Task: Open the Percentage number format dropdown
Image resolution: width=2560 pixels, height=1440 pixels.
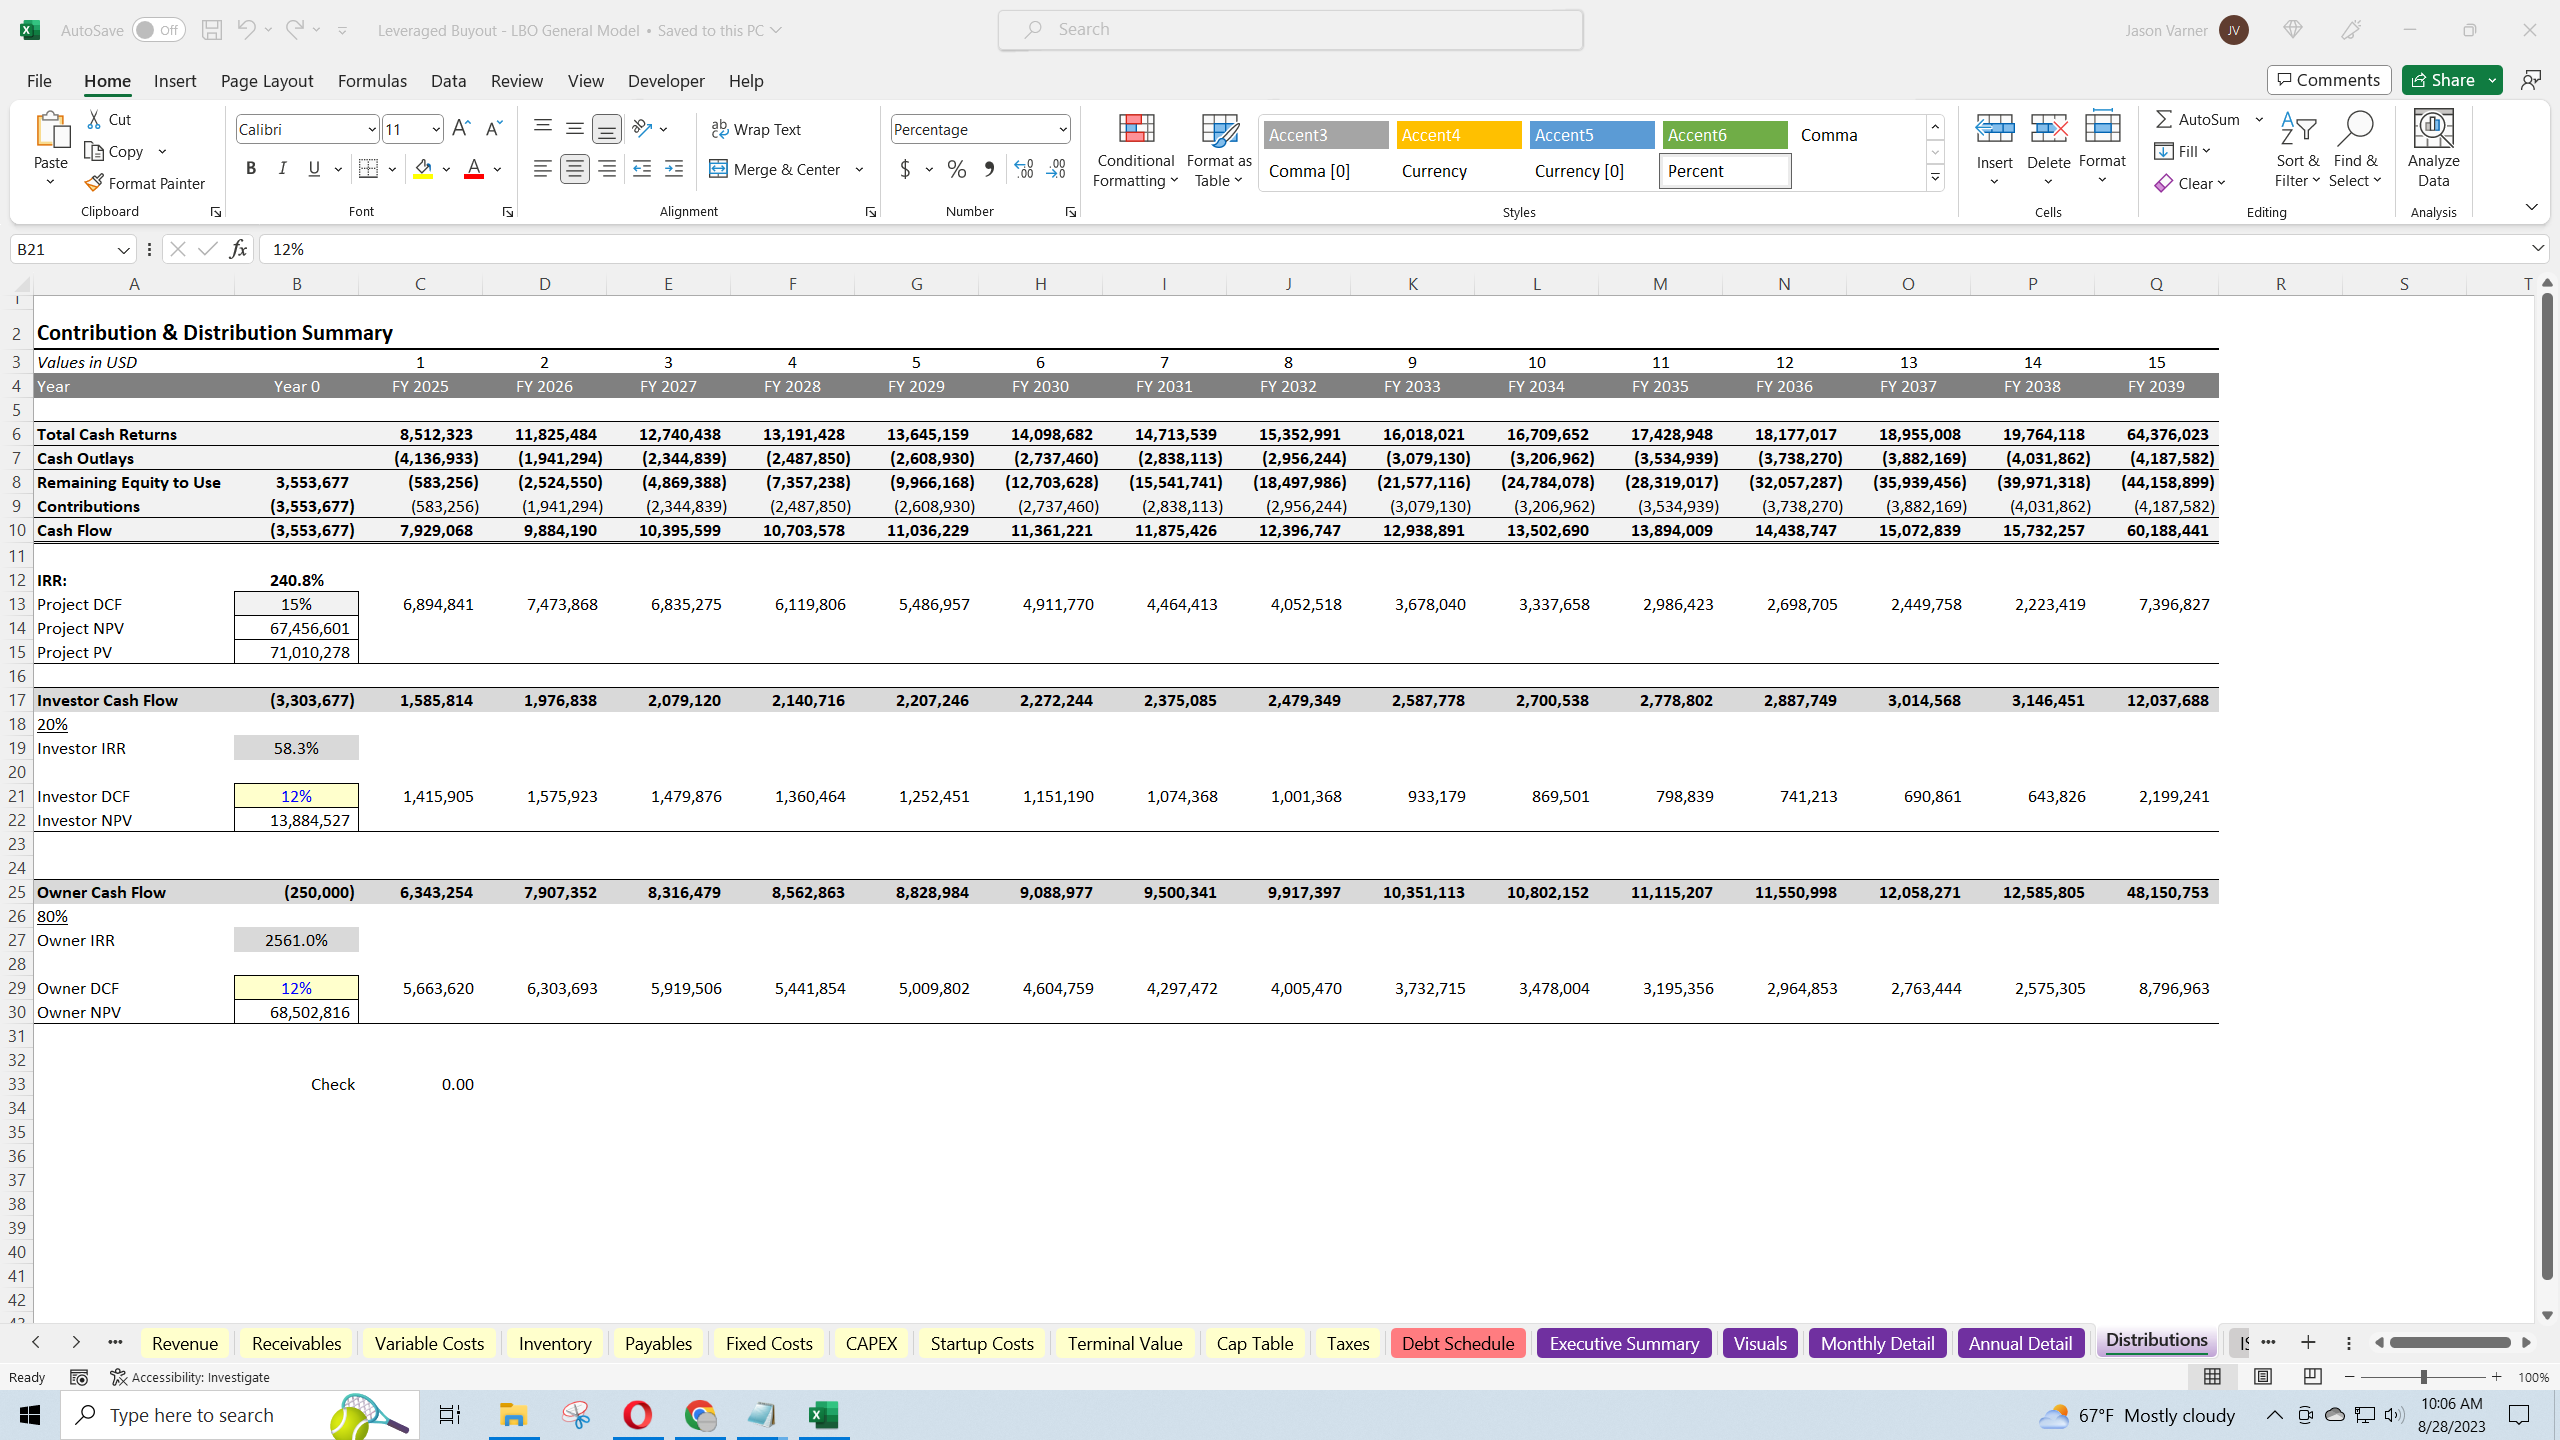Action: 1062,129
